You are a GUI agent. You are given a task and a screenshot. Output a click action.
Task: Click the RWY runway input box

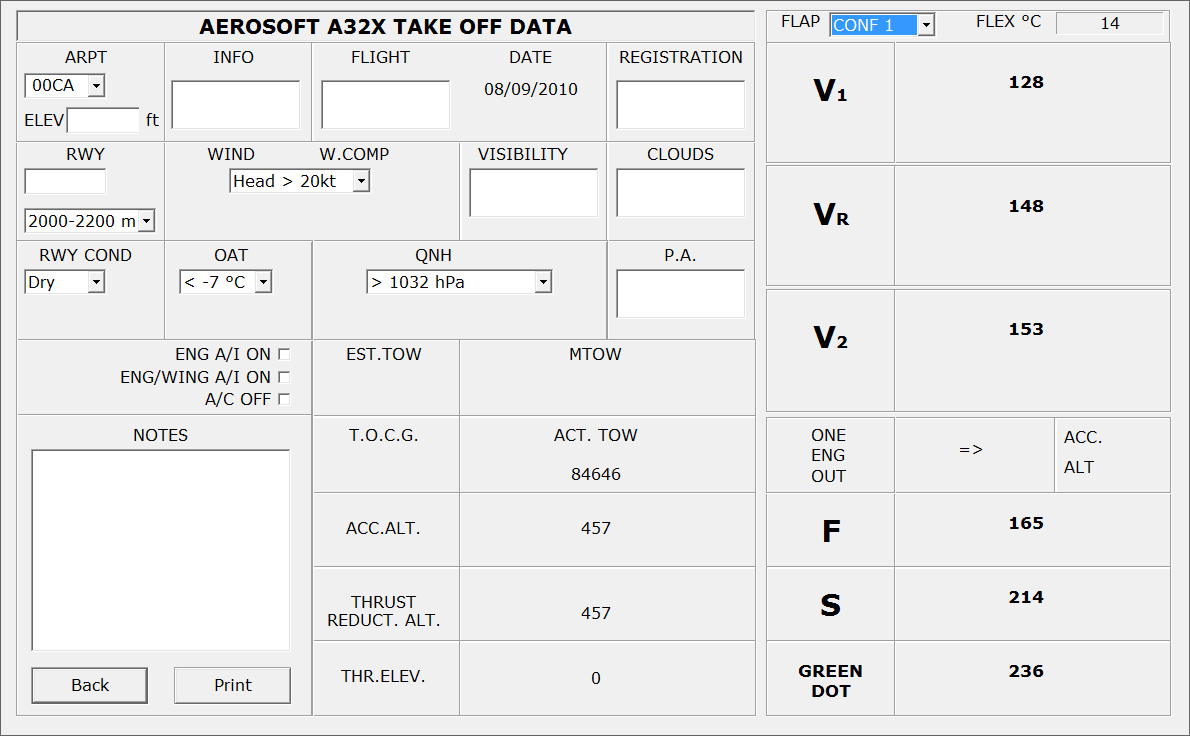[64, 181]
